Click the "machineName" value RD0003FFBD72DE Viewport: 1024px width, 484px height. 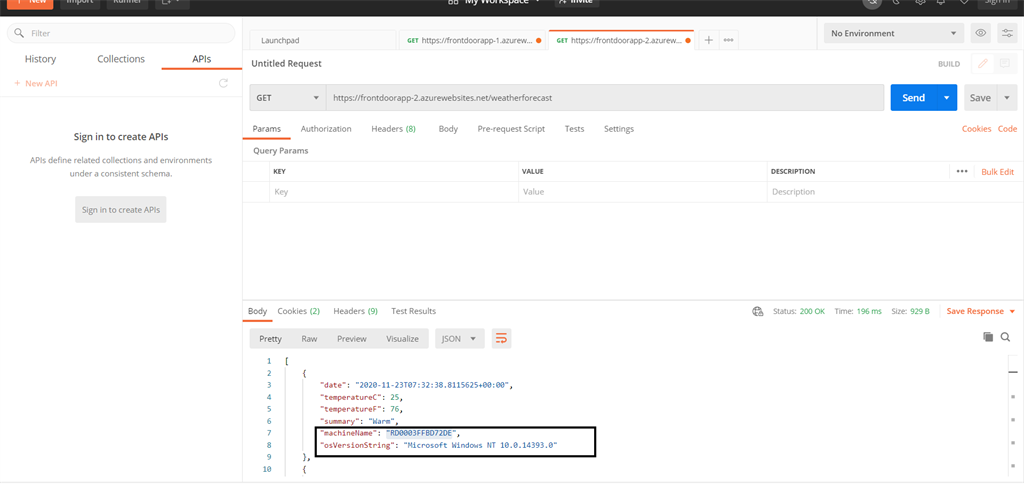(423, 433)
